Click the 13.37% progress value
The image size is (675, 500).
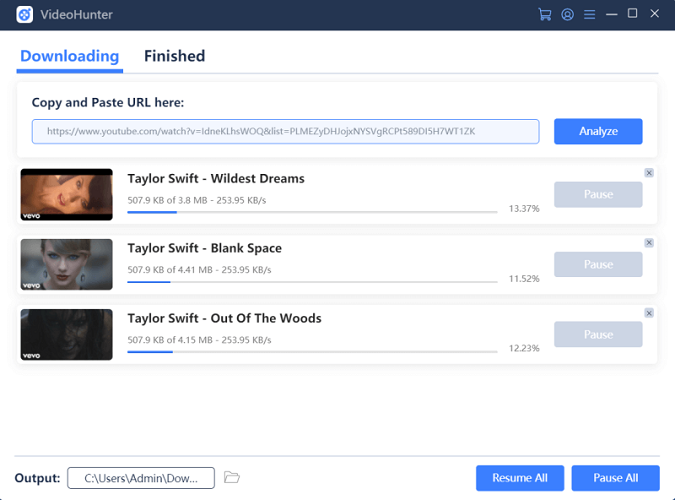tap(524, 208)
